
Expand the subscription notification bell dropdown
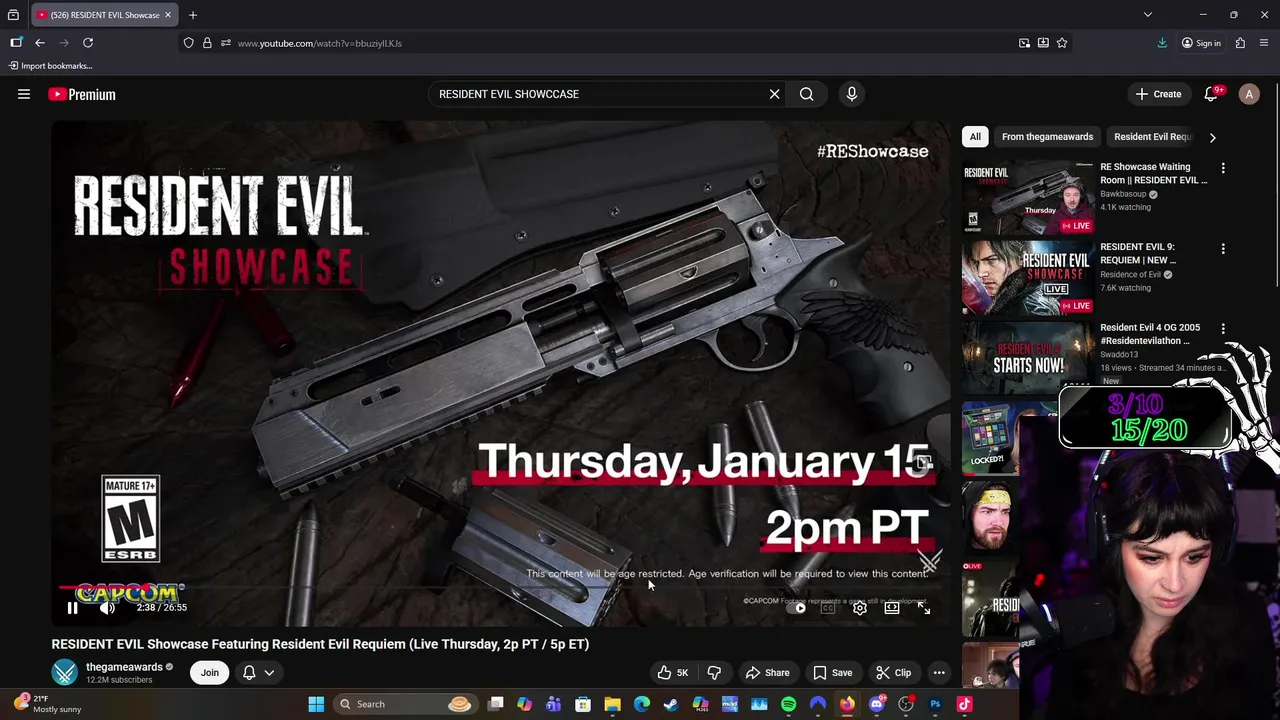coord(258,673)
